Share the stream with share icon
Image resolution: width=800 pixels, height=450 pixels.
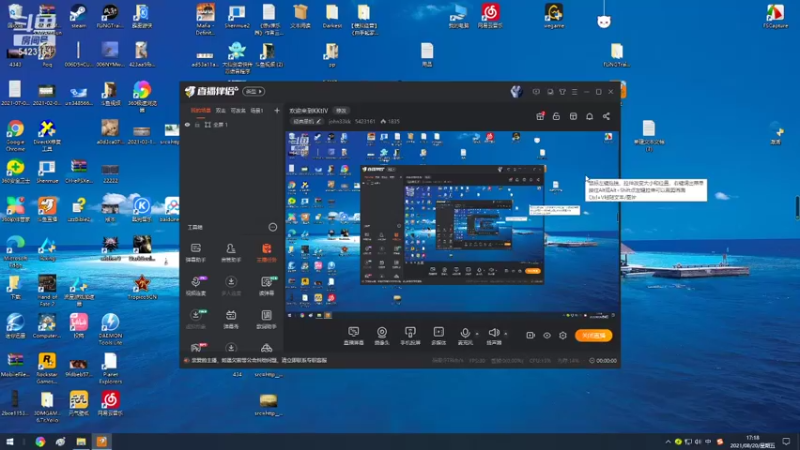(x=606, y=116)
